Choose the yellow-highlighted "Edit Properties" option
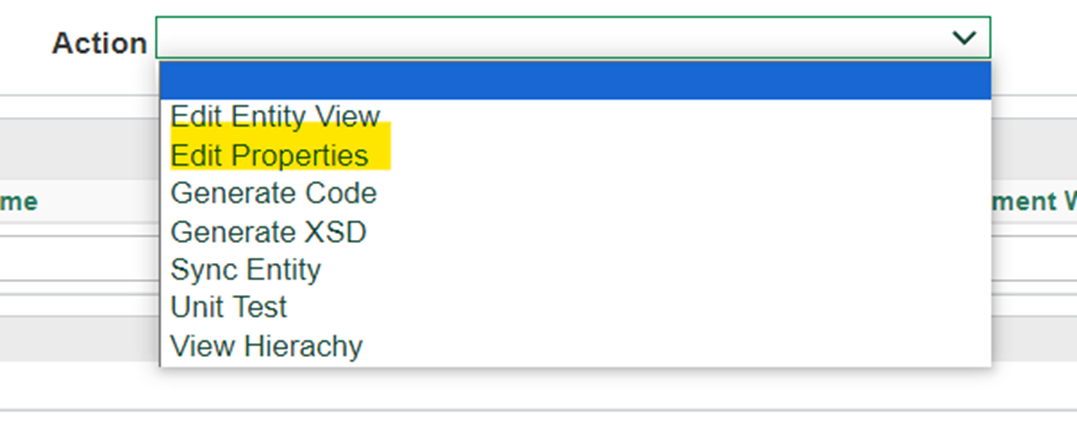1077x424 pixels. click(x=270, y=156)
